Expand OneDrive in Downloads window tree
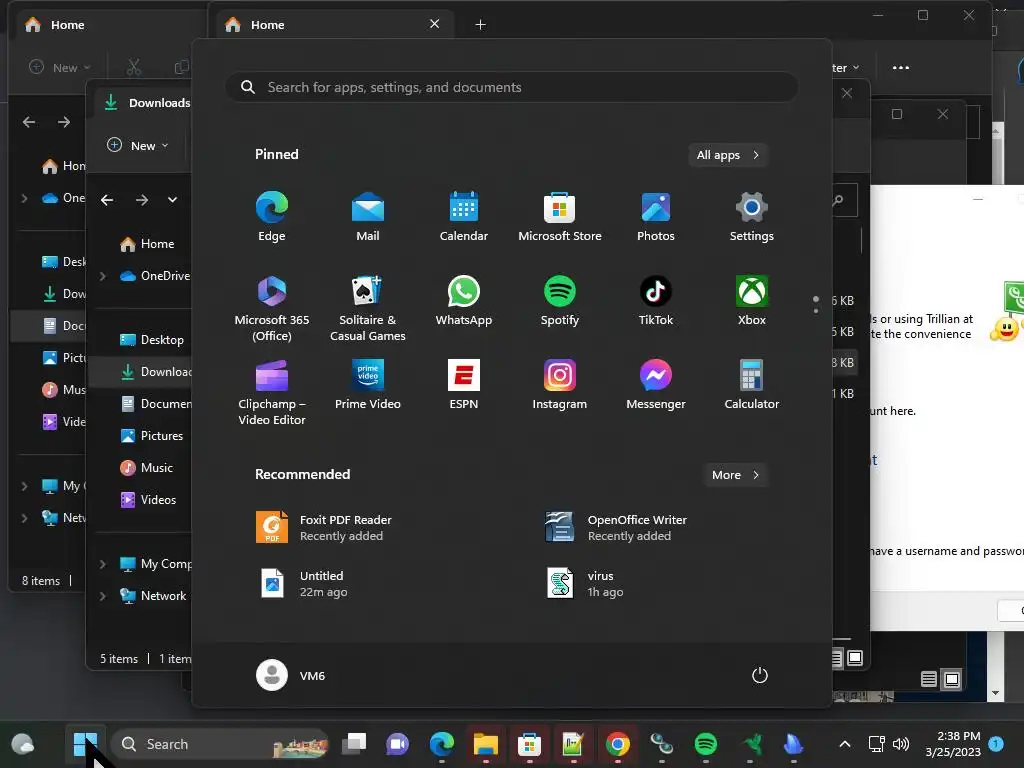Image resolution: width=1024 pixels, height=768 pixels. pos(103,276)
